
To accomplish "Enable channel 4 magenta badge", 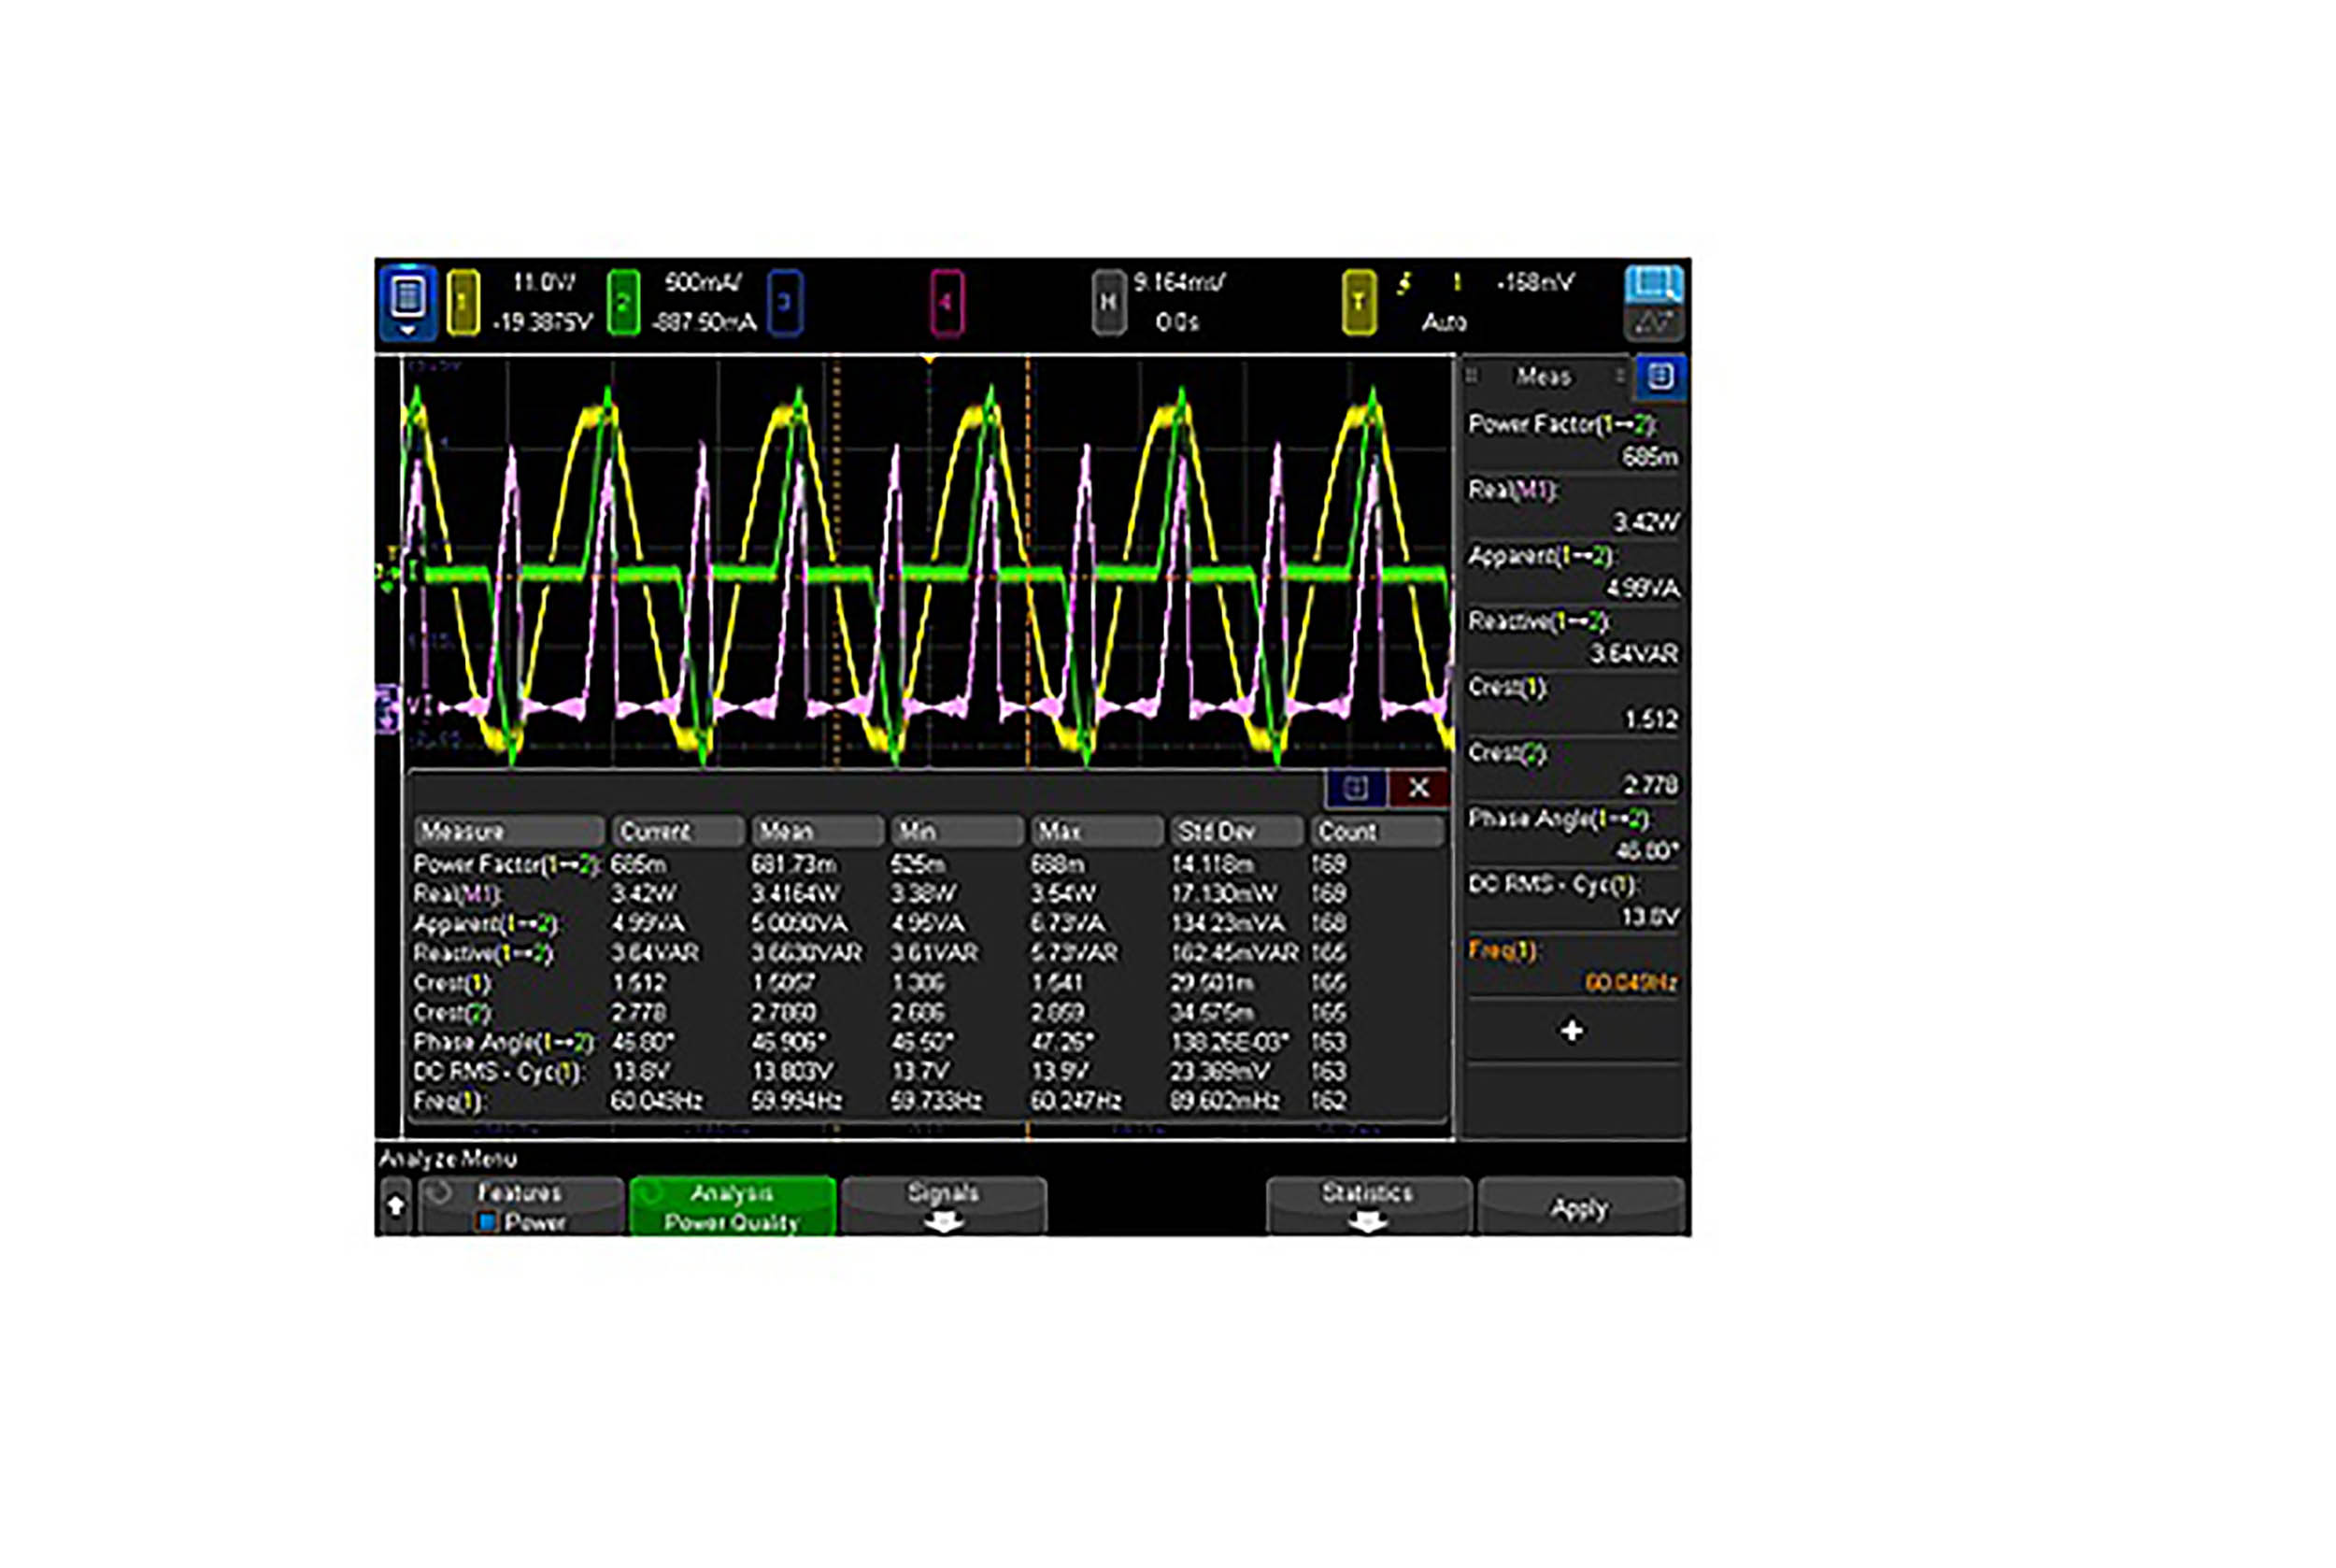I will click(947, 301).
